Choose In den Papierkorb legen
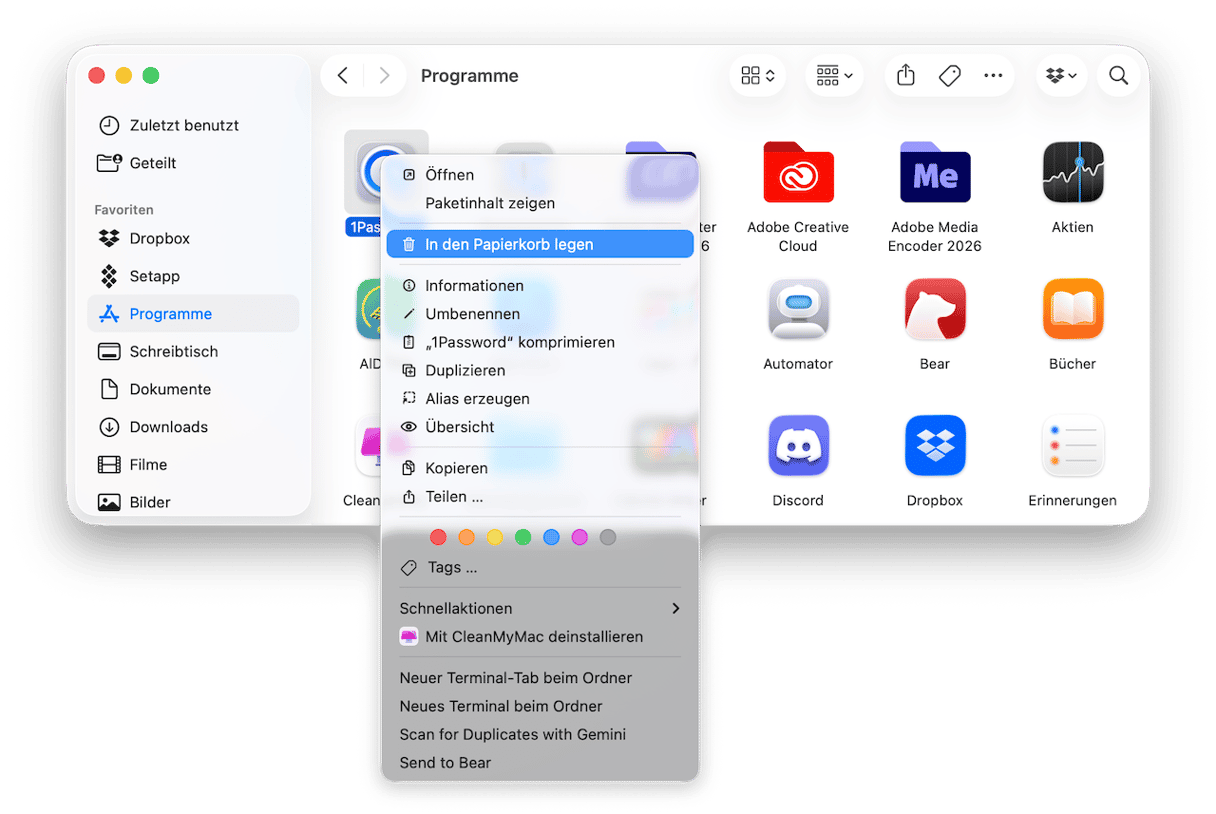1216x814 pixels. coord(540,244)
